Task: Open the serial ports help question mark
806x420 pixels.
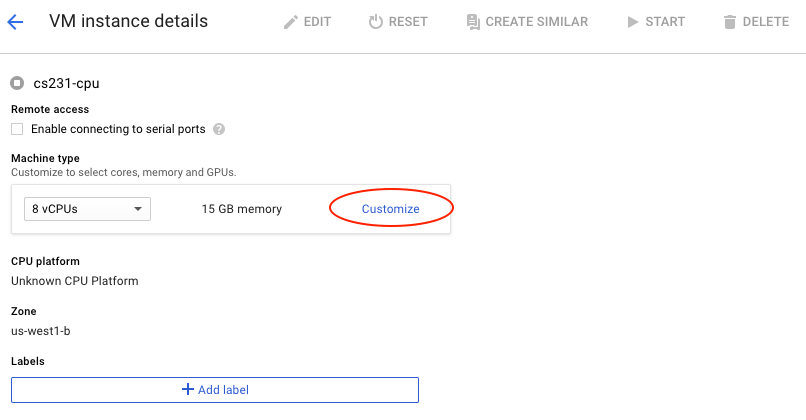Action: click(x=219, y=129)
